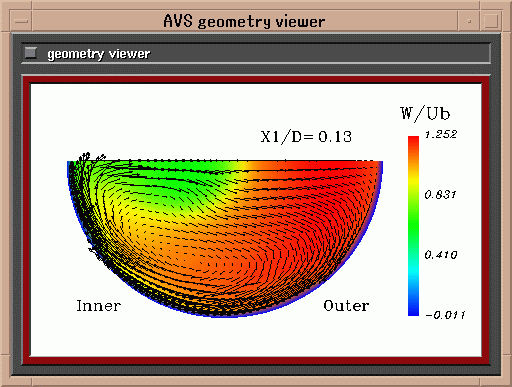Open the window menu button in title bar
Screen dimensions: 512x387
[22, 21]
